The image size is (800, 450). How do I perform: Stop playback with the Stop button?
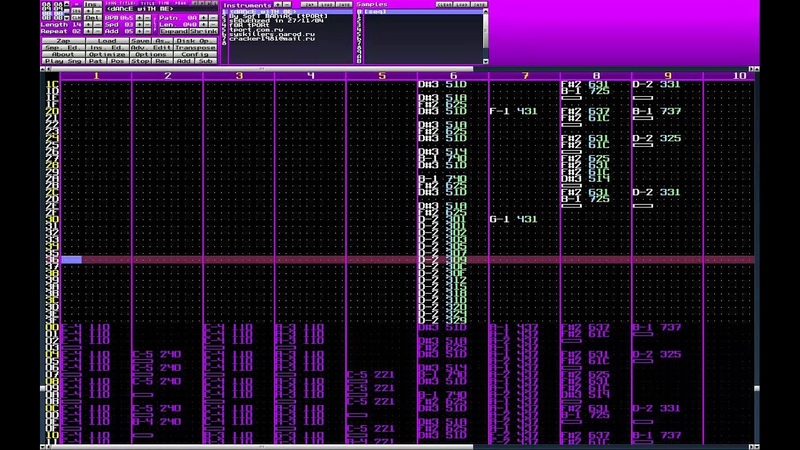pos(140,61)
